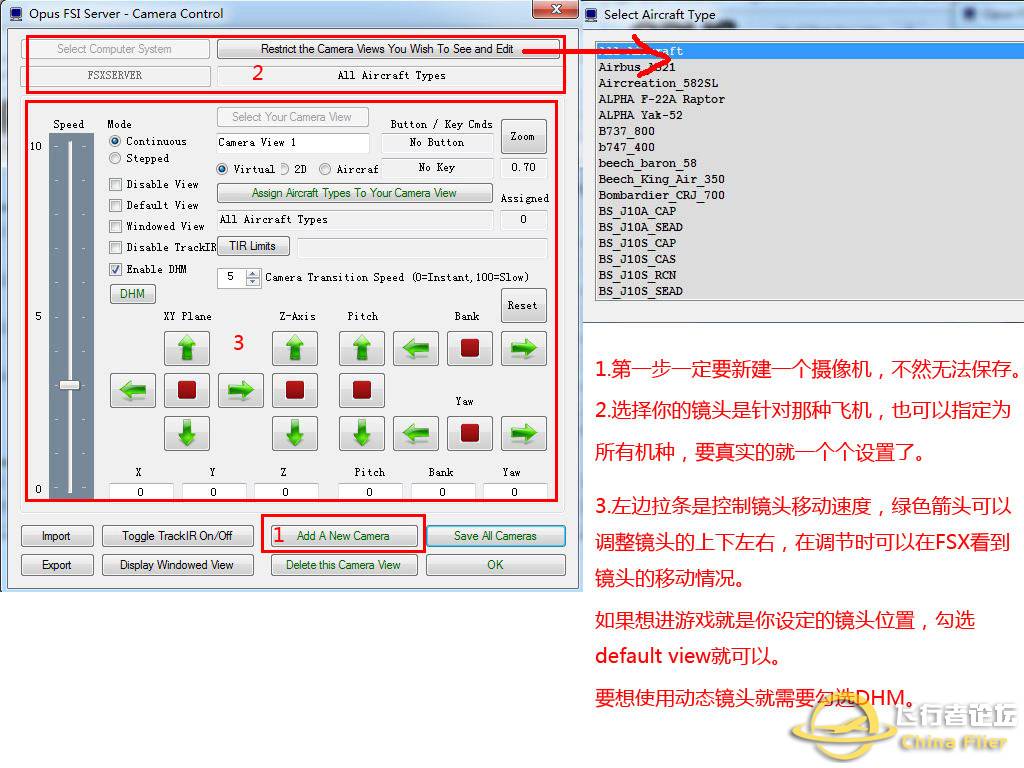Image resolution: width=1024 pixels, height=768 pixels.
Task: Click Bank red stop square
Action: (470, 348)
